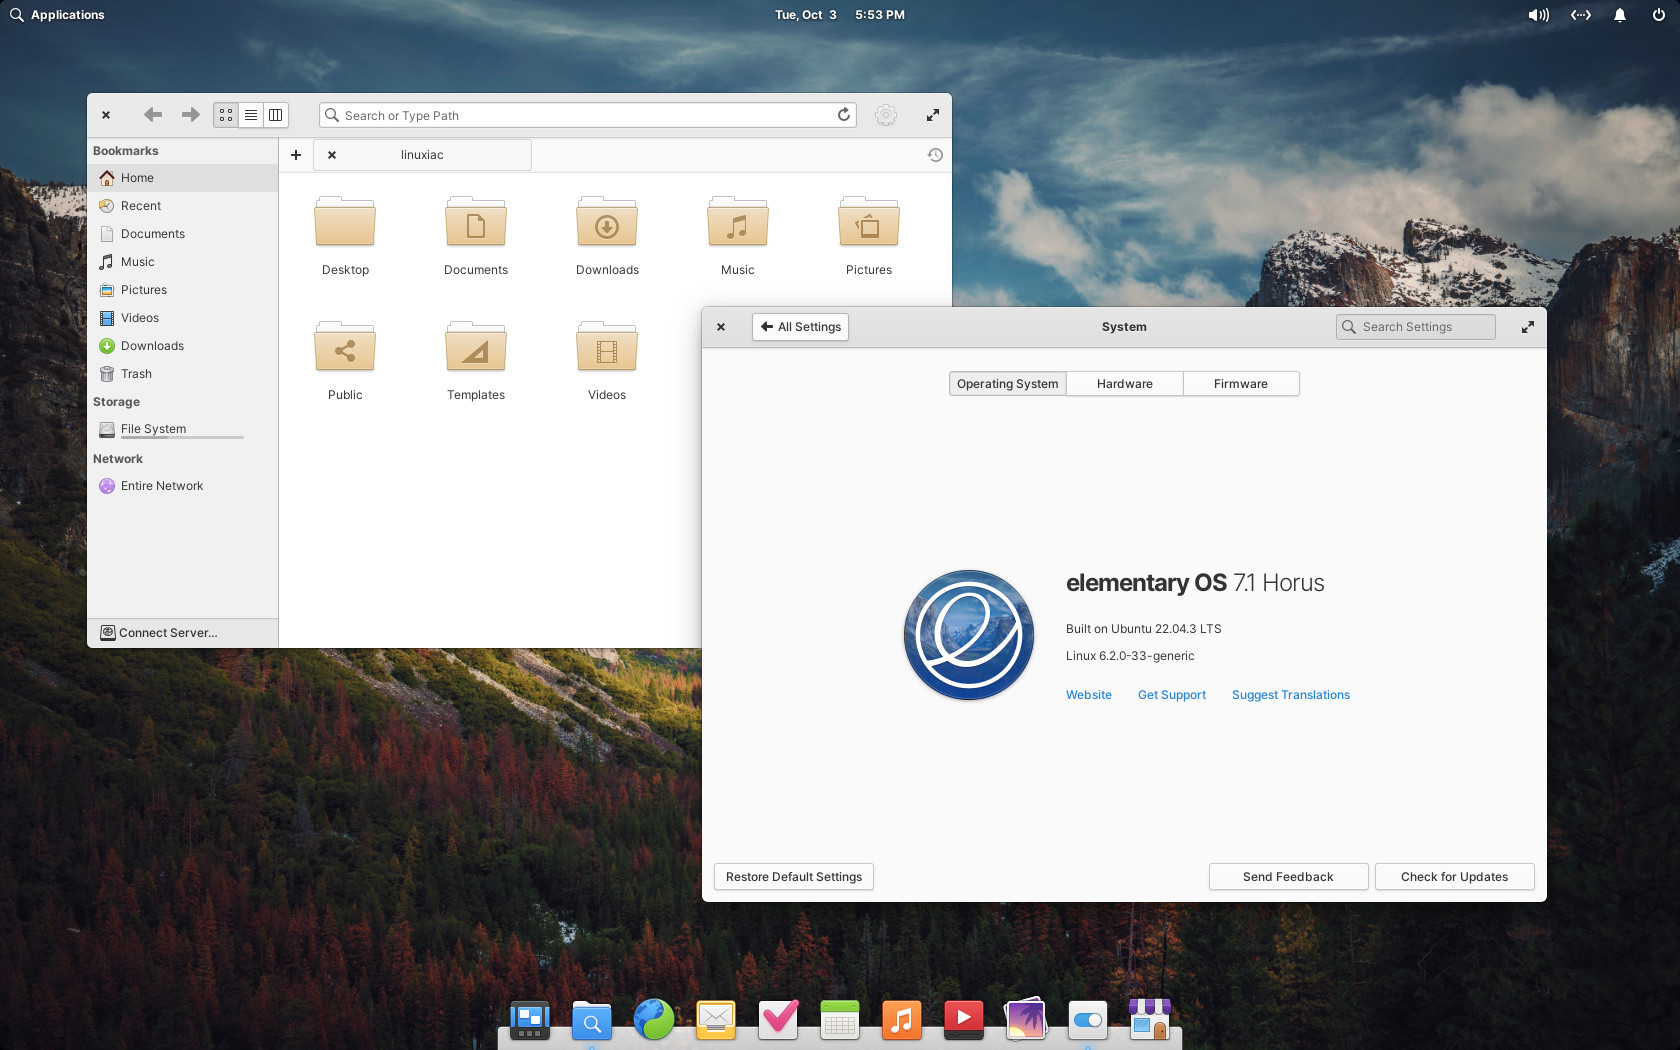Click the Search Settings field
The width and height of the screenshot is (1680, 1050).
[1416, 327]
